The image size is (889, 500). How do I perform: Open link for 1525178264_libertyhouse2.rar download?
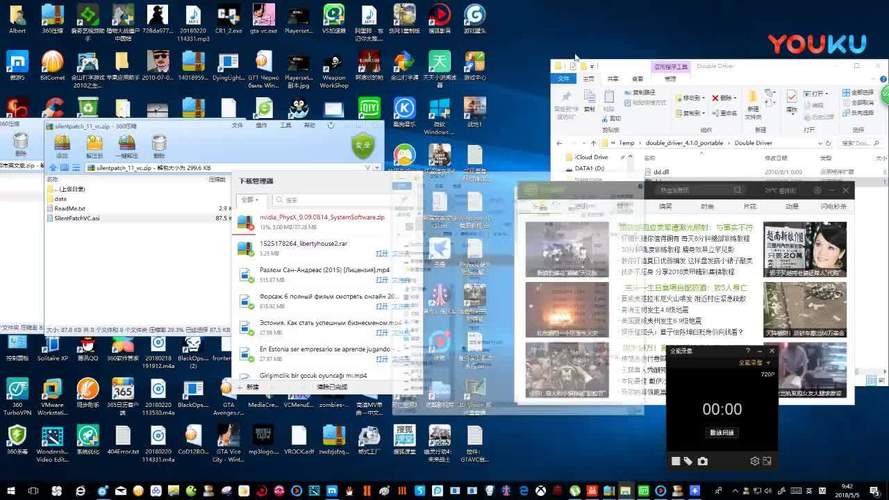click(x=382, y=253)
